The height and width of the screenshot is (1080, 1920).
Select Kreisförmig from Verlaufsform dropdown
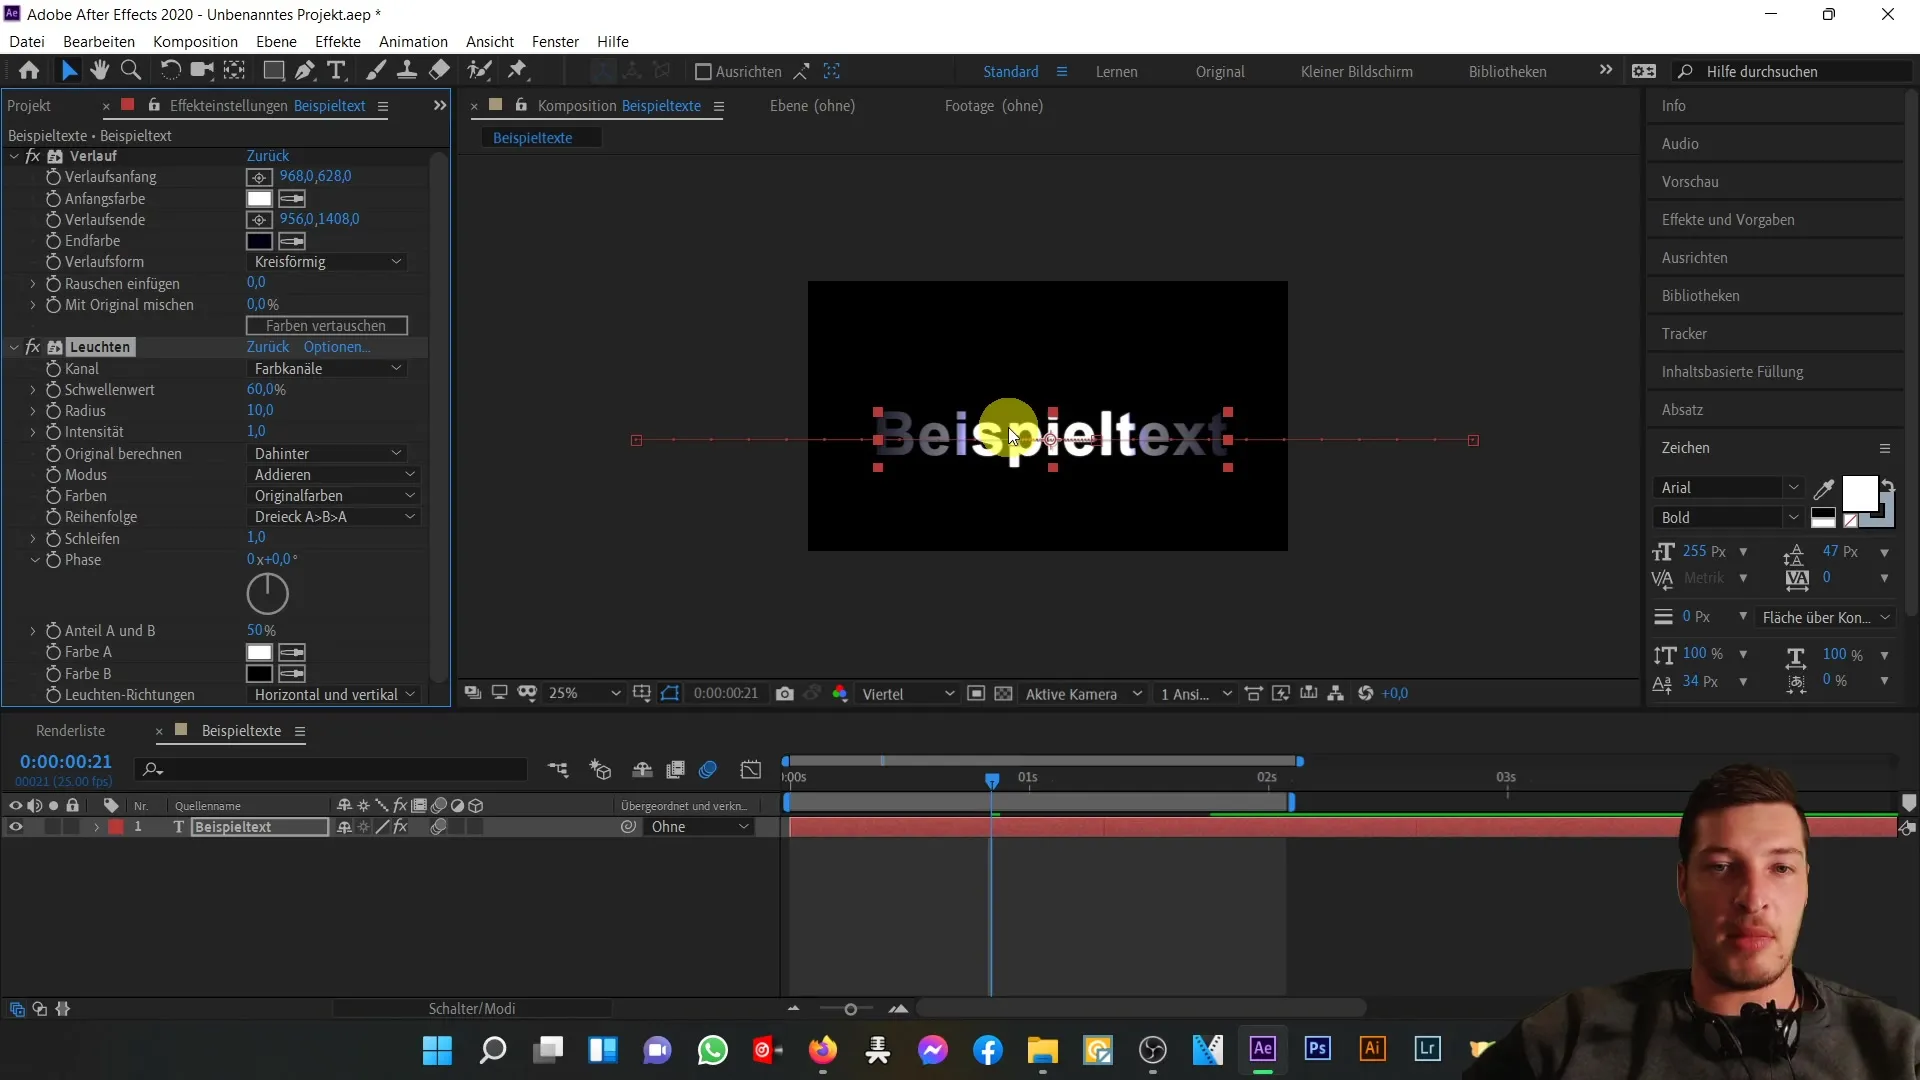(x=326, y=261)
